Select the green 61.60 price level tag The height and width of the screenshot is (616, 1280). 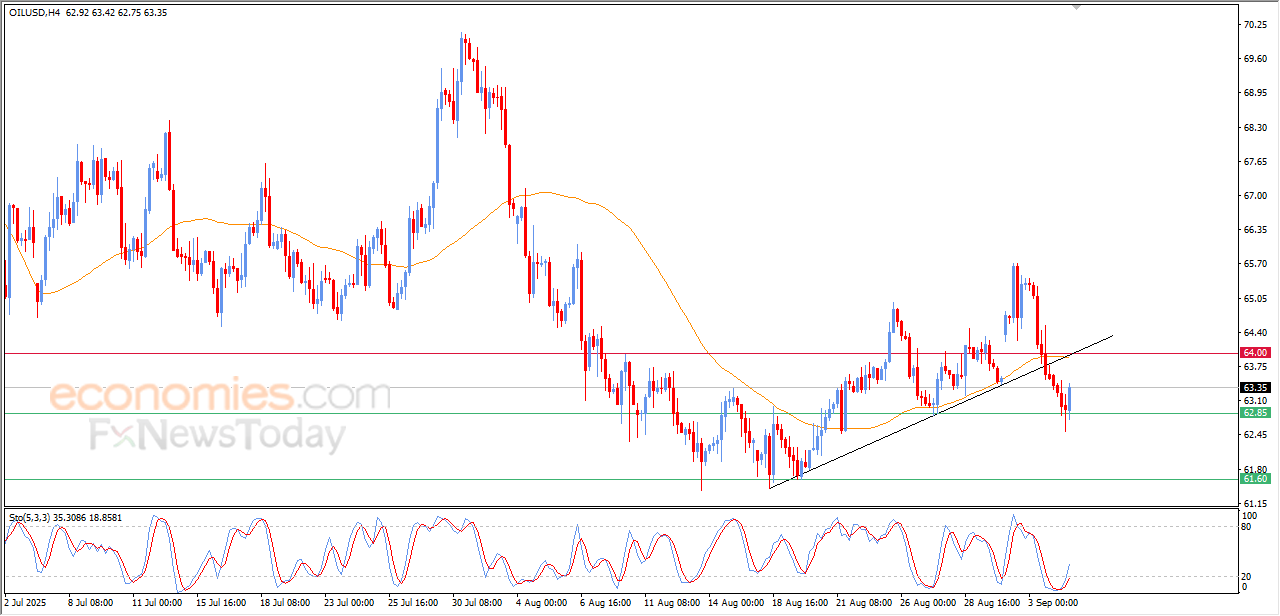pyautogui.click(x=1255, y=479)
